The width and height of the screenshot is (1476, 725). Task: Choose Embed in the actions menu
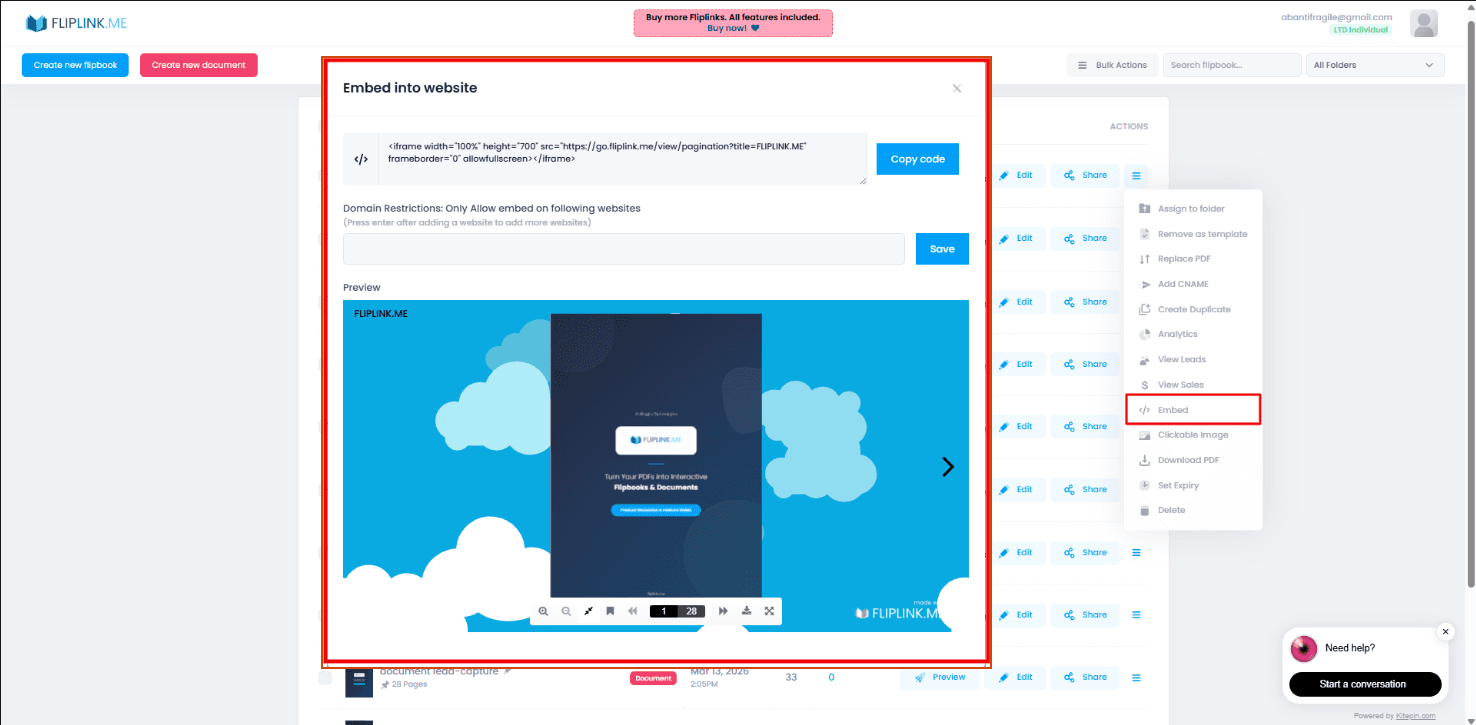(1194, 410)
